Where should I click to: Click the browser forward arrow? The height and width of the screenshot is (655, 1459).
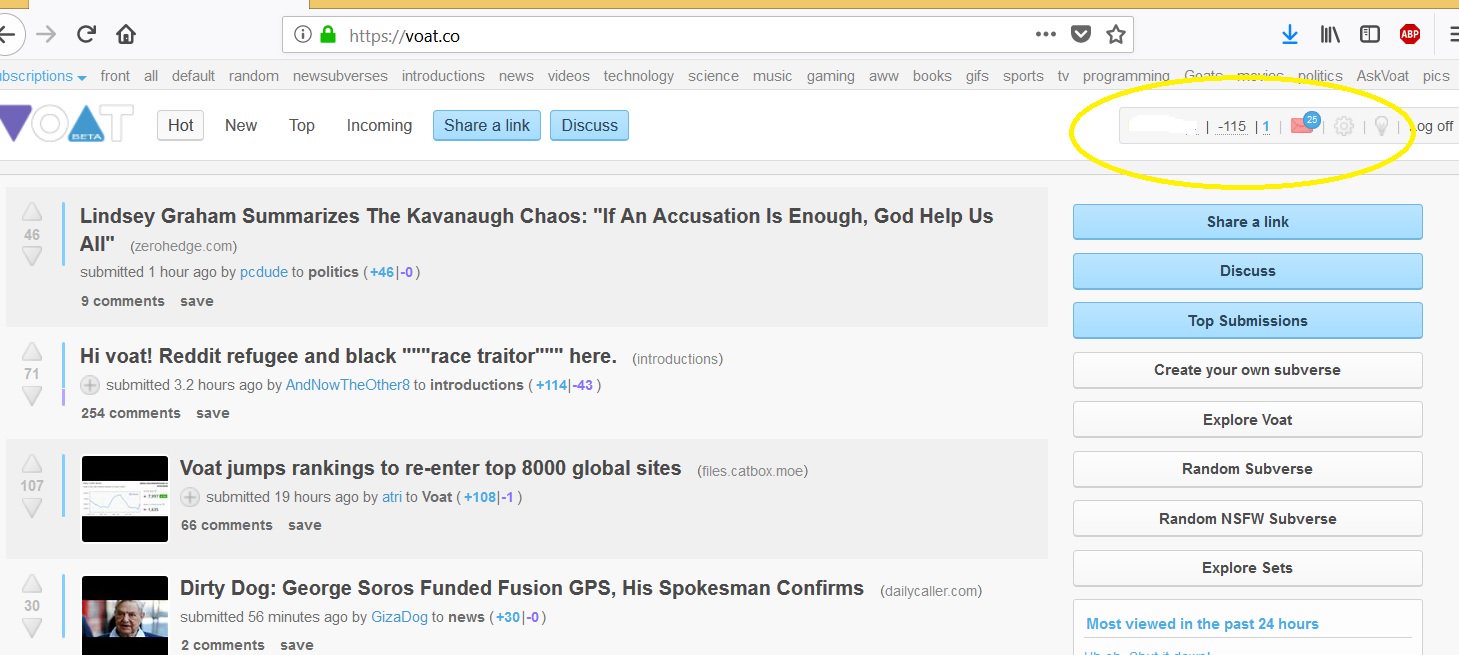pos(46,34)
